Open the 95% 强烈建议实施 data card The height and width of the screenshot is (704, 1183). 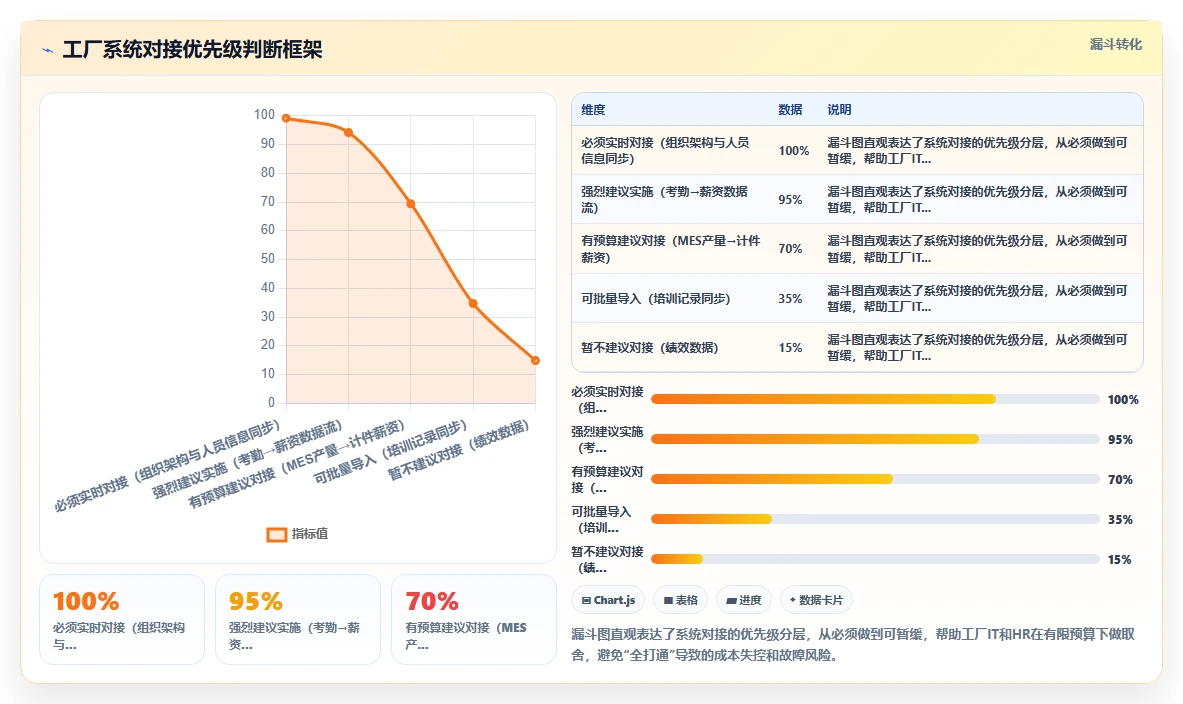pyautogui.click(x=297, y=619)
